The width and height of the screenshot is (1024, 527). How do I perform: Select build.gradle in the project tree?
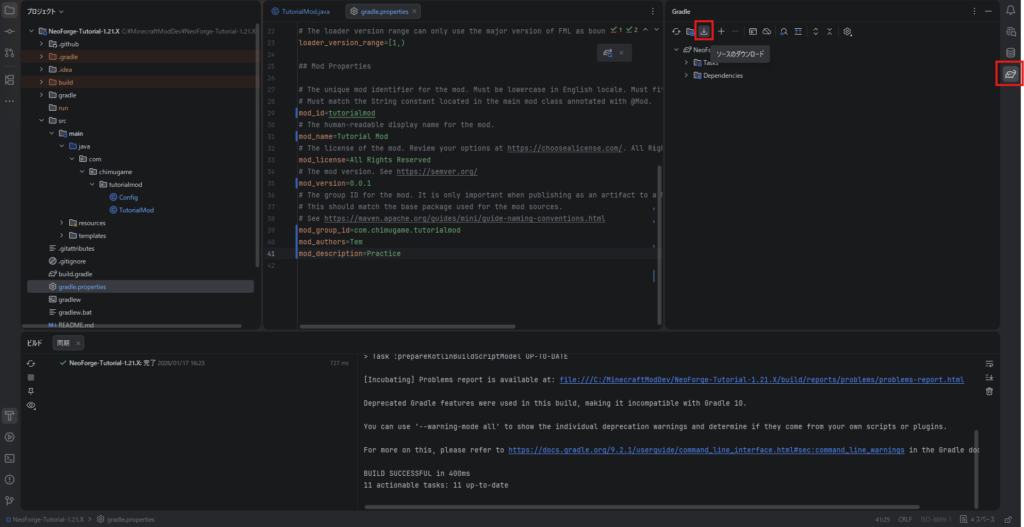(x=75, y=273)
